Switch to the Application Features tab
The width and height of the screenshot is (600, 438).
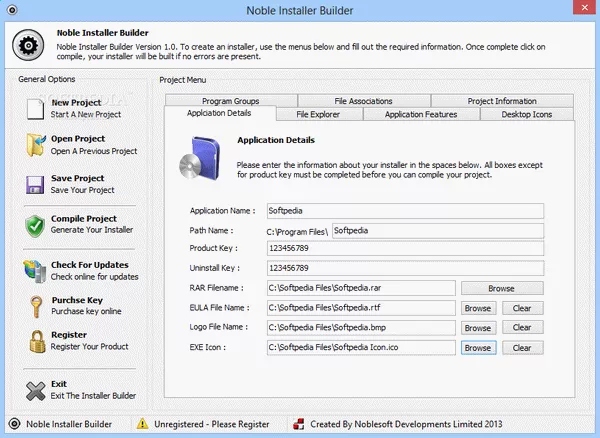click(x=421, y=114)
